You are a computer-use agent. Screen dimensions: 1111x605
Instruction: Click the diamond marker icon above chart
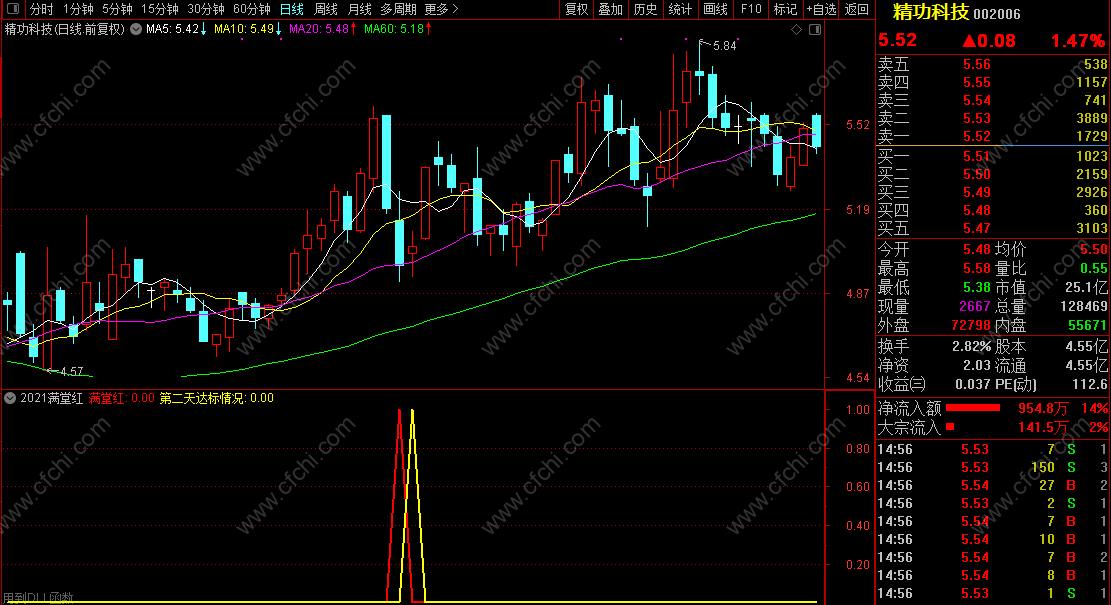796,29
